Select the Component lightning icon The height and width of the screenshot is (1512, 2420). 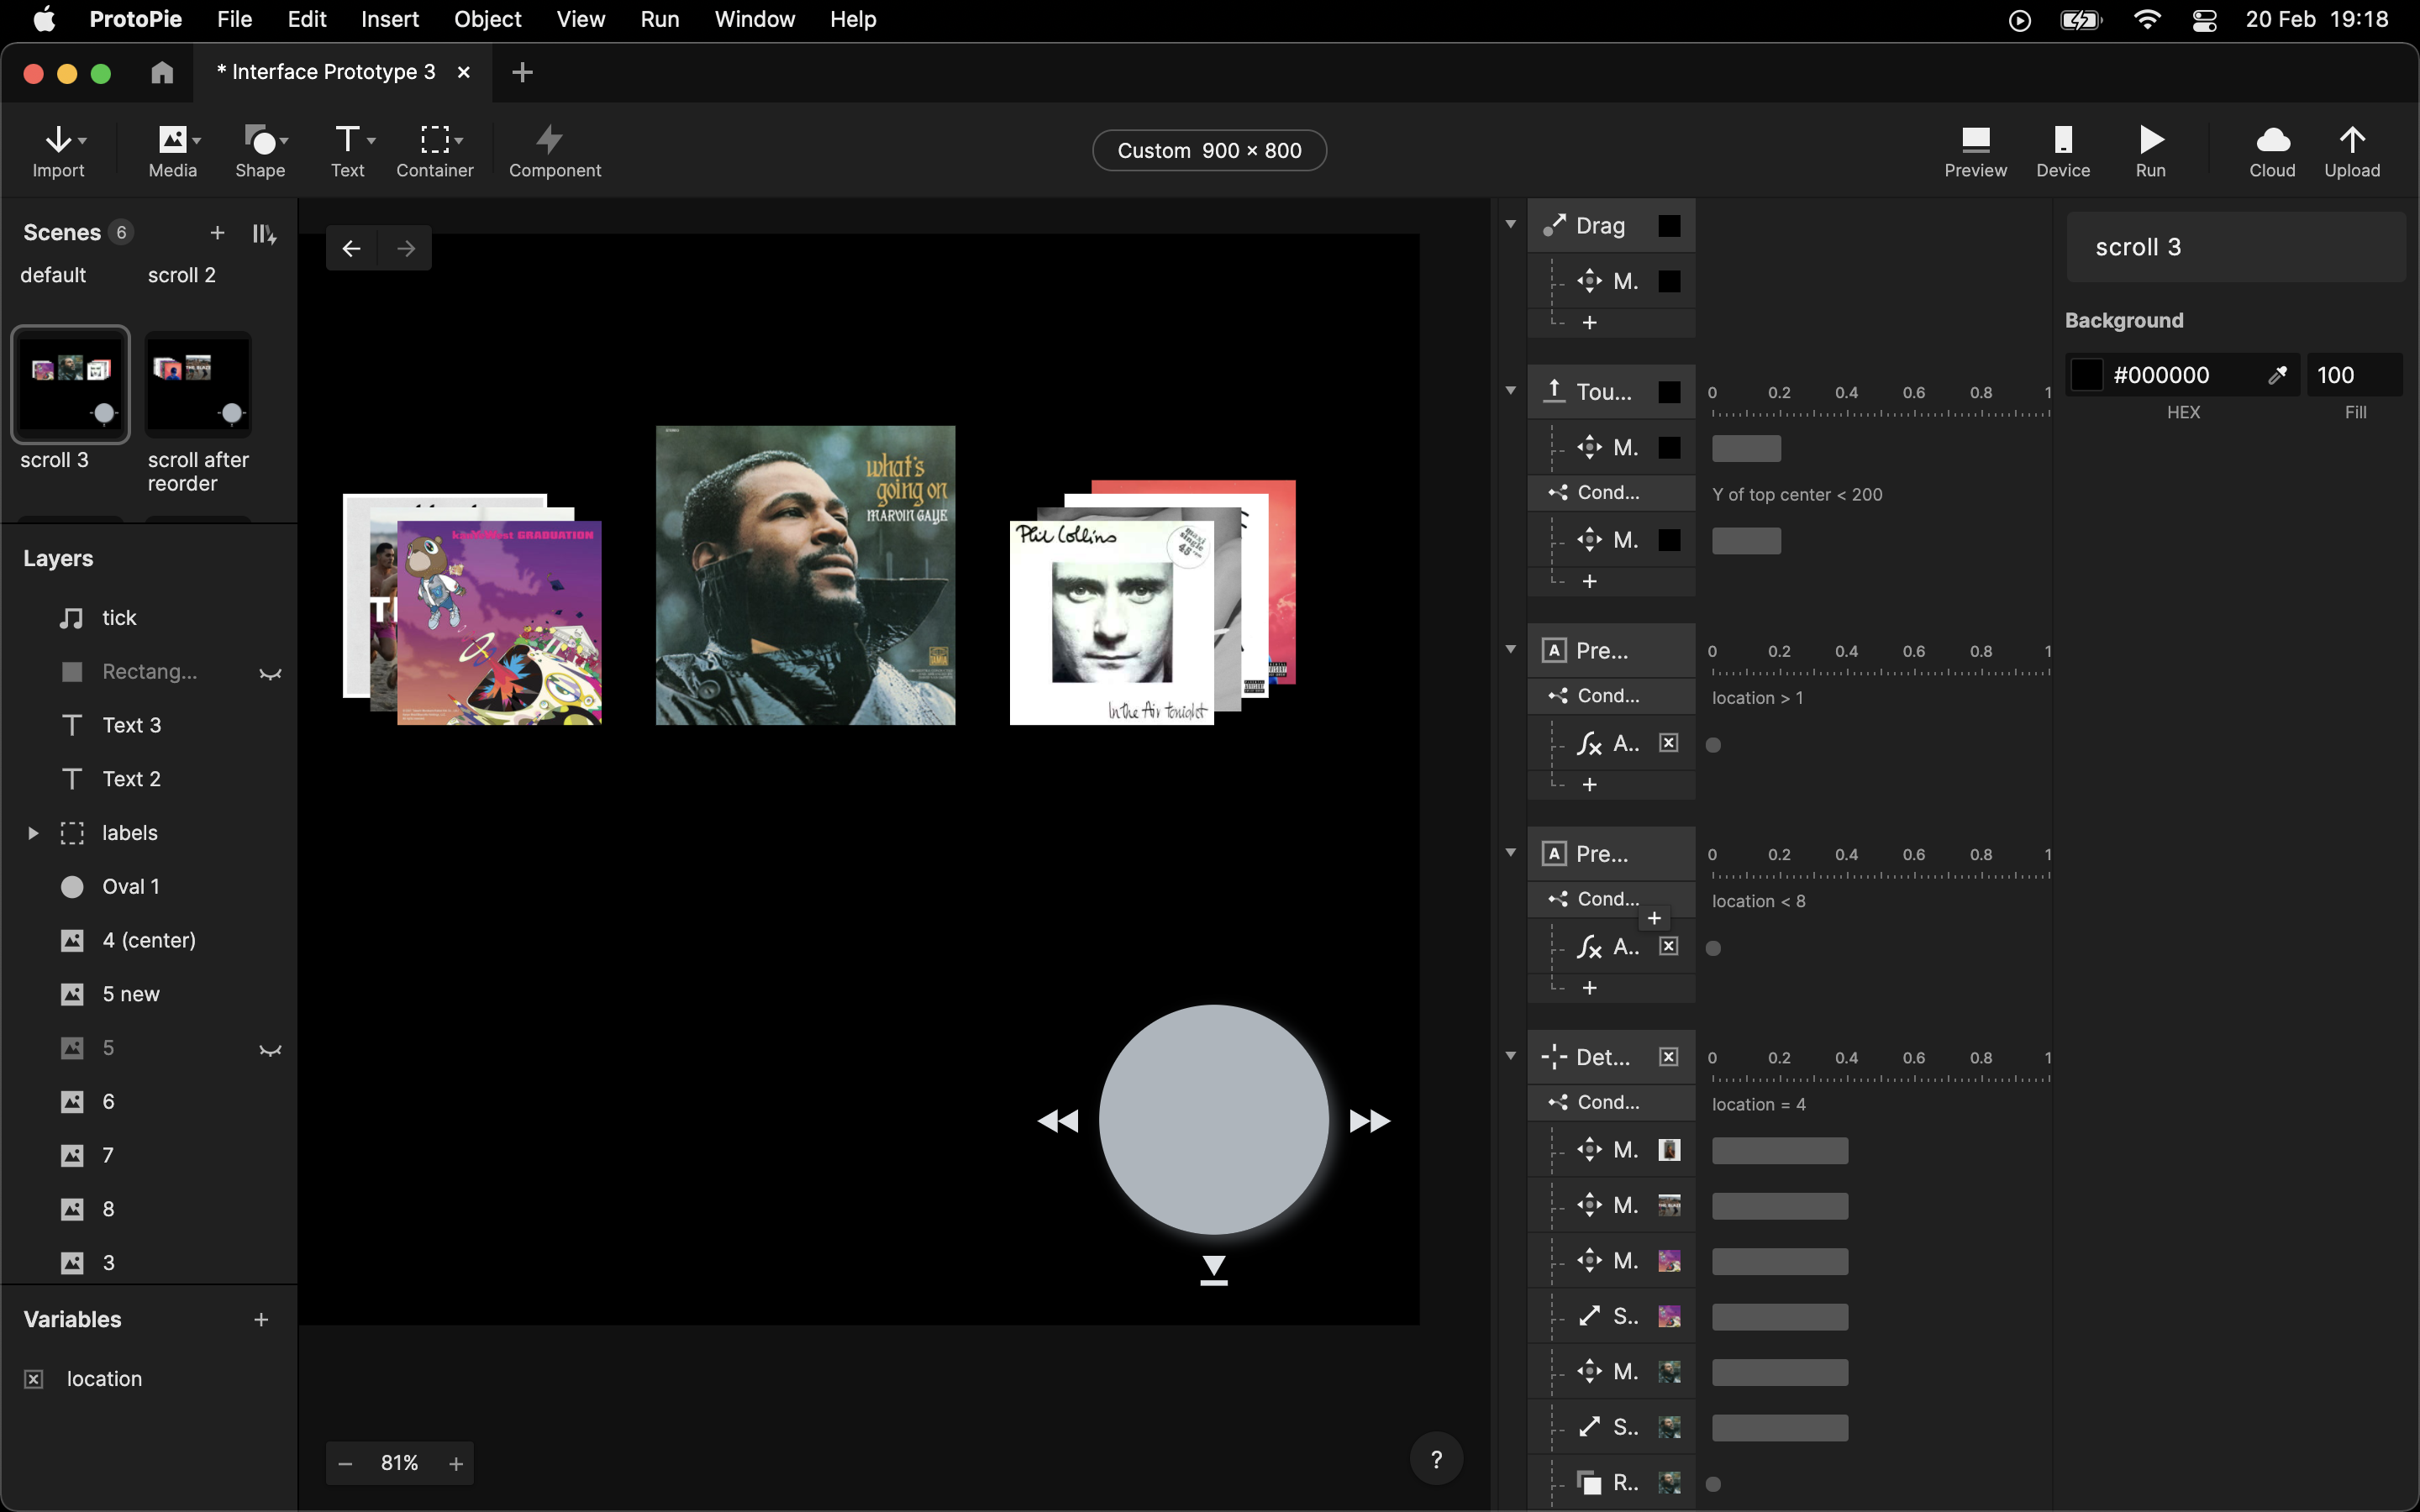[x=549, y=139]
